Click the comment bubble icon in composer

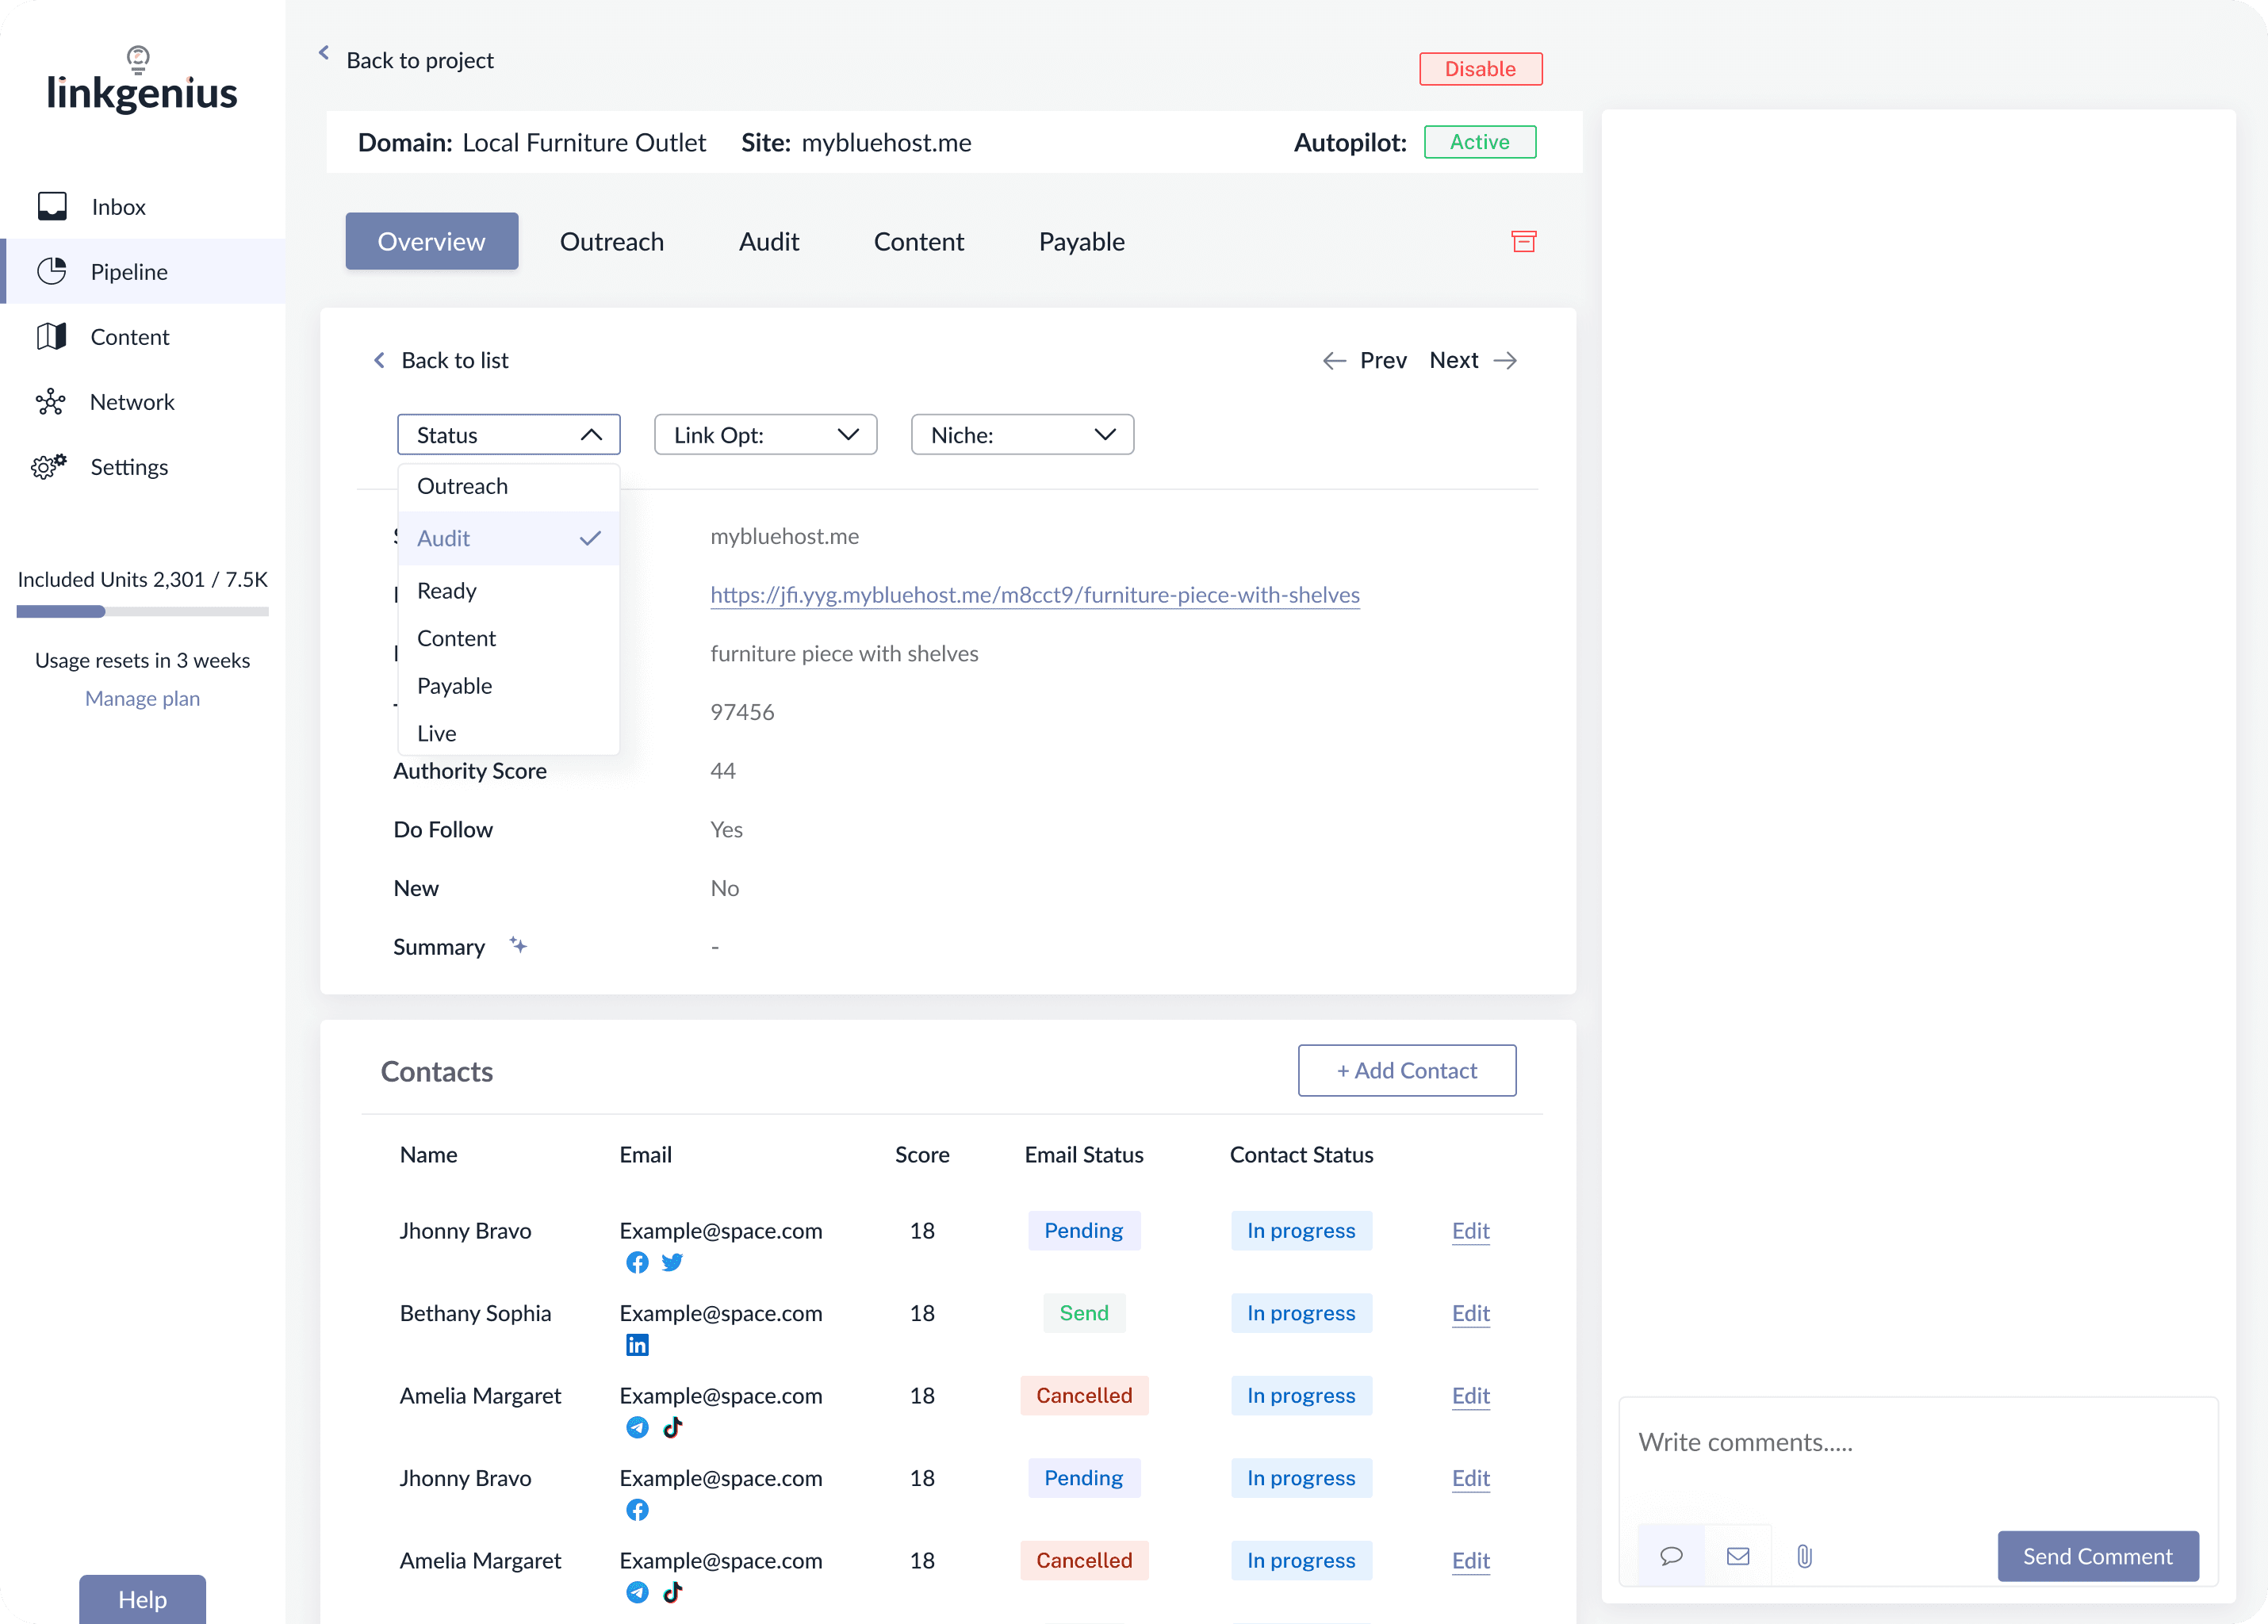1671,1556
